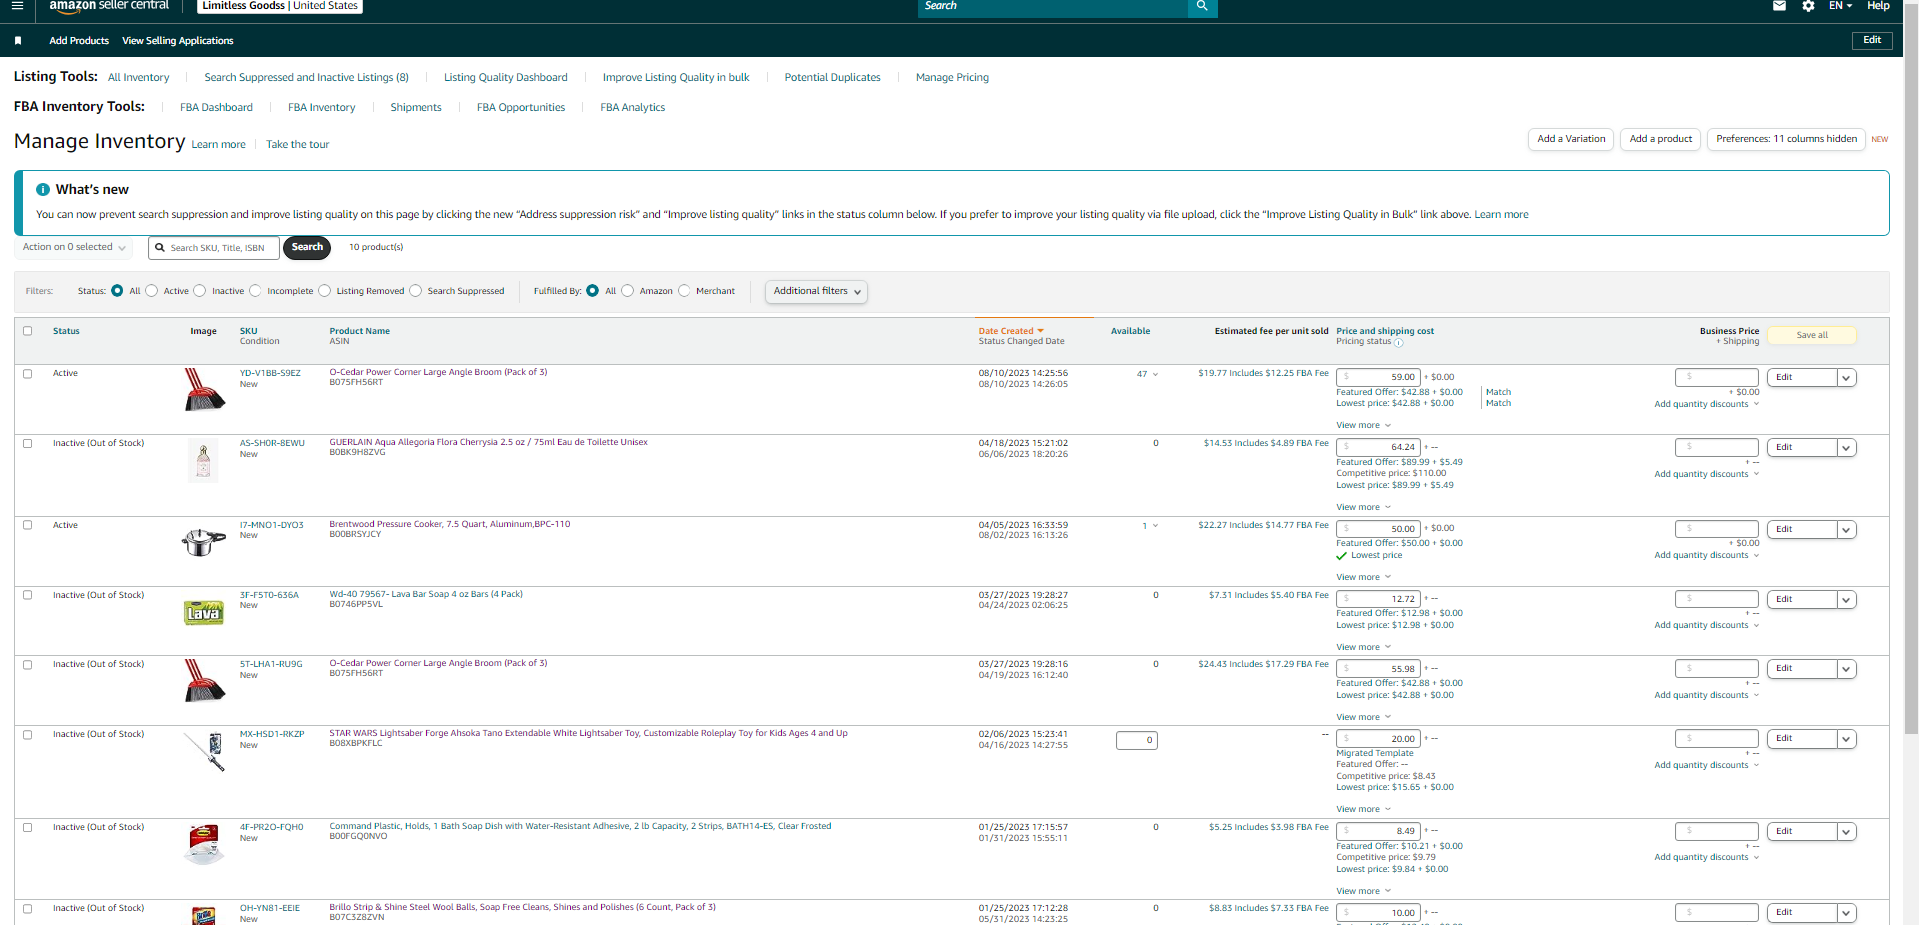This screenshot has width=1919, height=925.
Task: Choose the Inactive status radio filter
Action: tap(200, 291)
